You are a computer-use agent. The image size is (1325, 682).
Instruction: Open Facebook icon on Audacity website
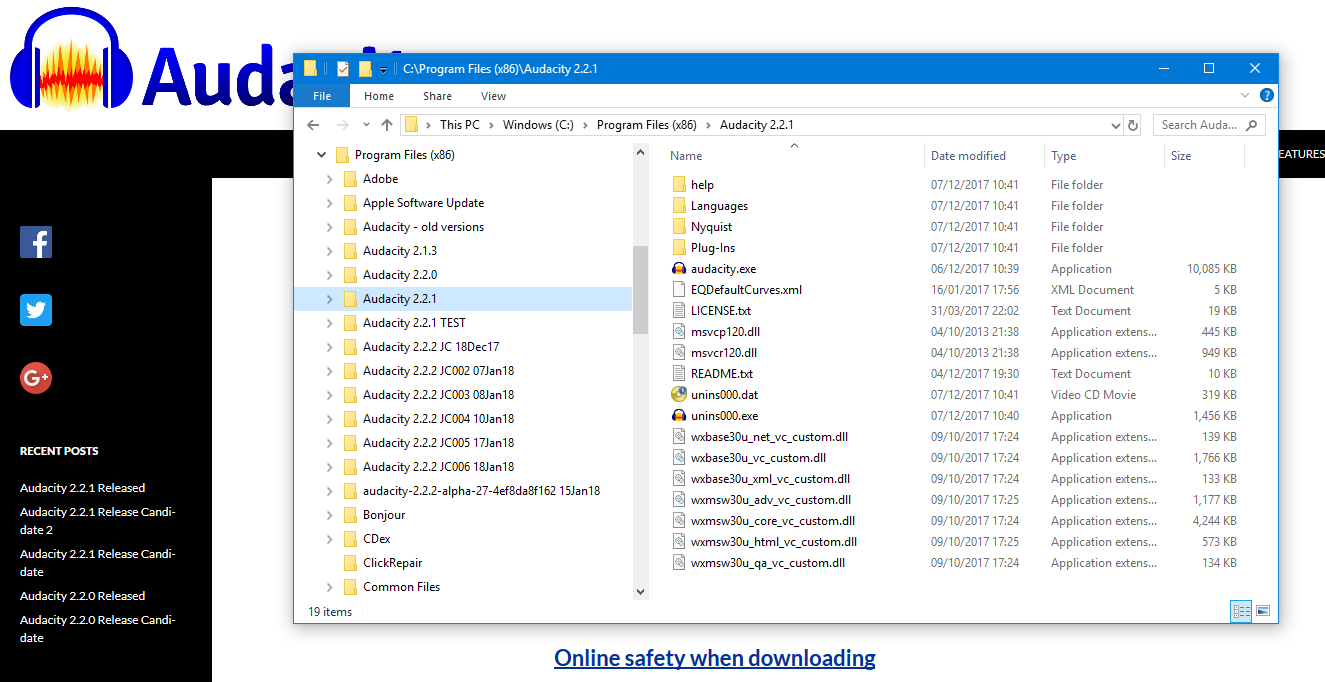coord(36,242)
